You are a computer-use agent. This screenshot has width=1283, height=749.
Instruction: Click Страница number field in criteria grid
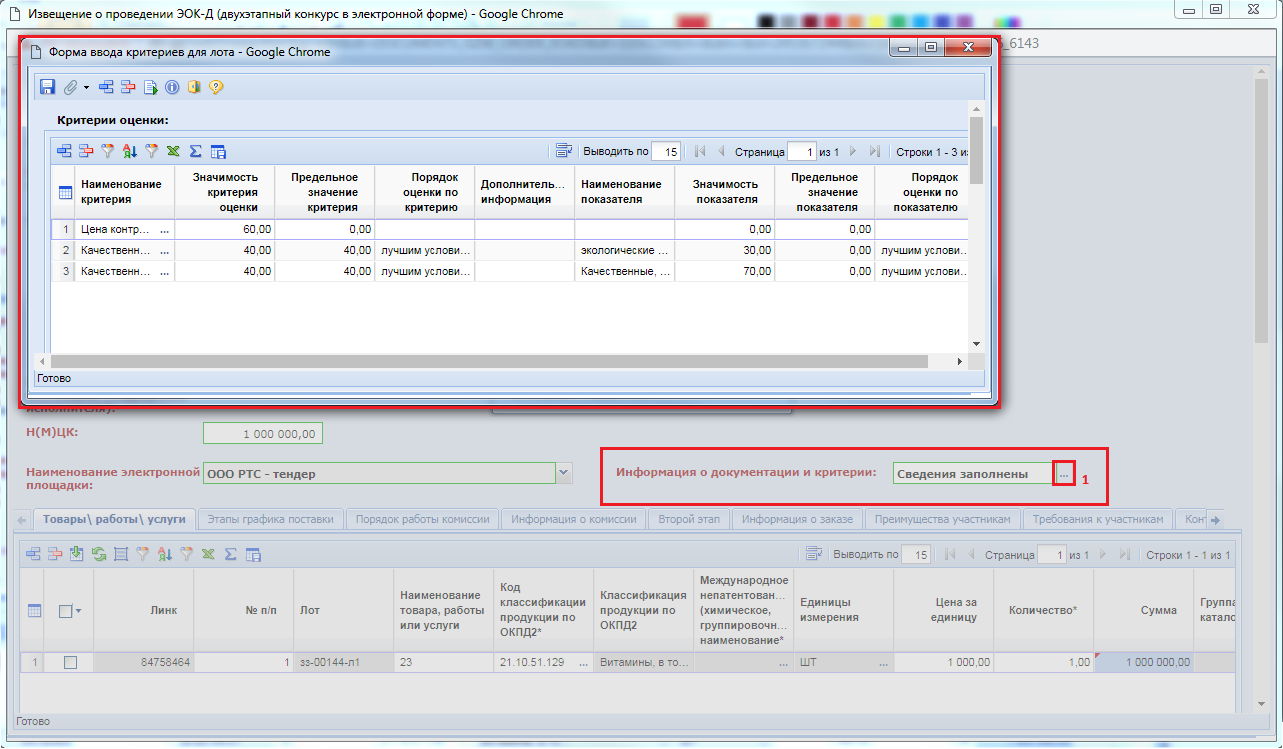click(802, 152)
